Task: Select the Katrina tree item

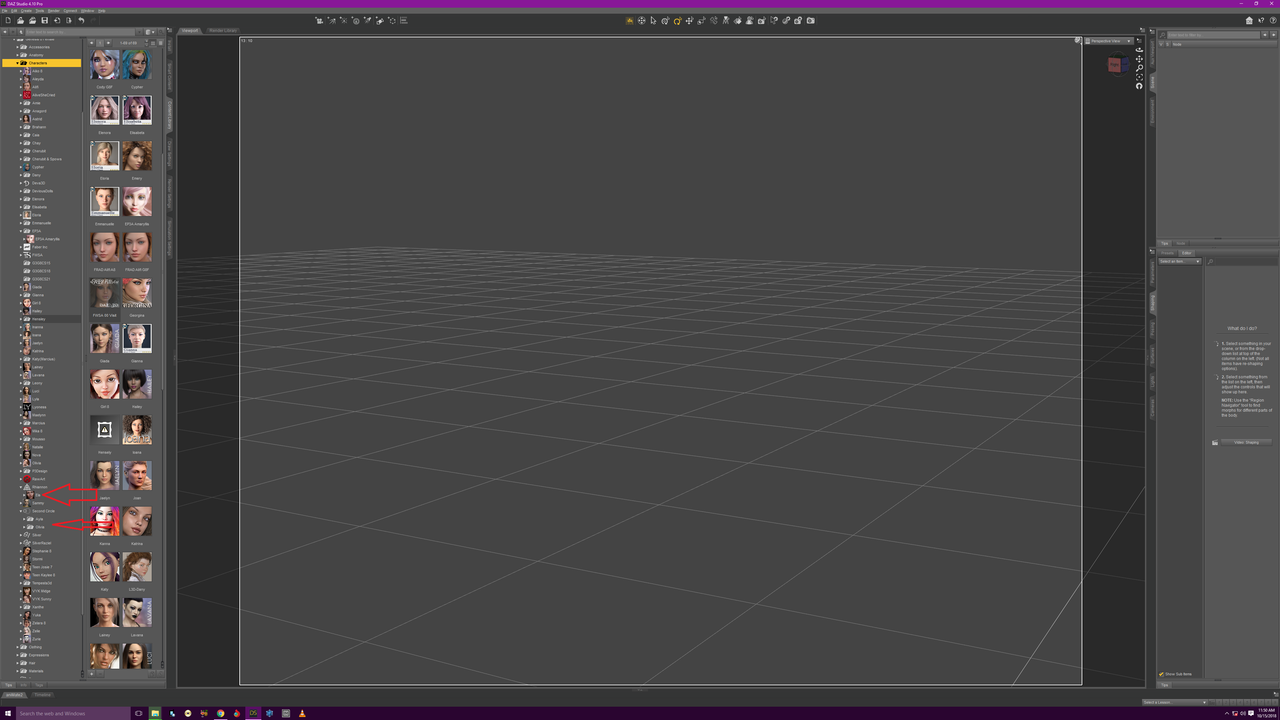Action: (37, 351)
